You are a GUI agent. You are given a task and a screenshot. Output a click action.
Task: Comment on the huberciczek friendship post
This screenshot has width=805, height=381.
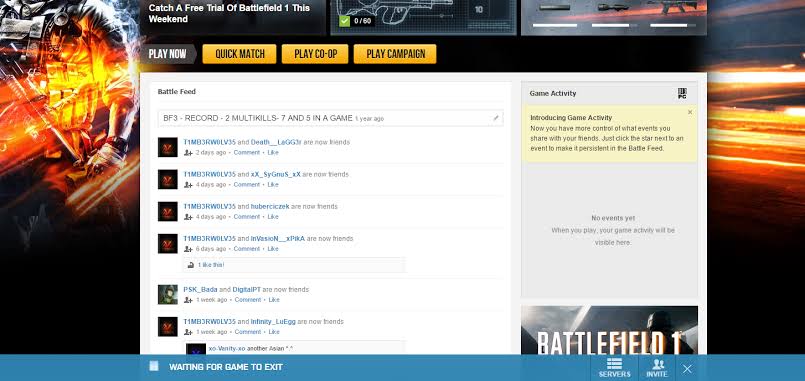246,217
